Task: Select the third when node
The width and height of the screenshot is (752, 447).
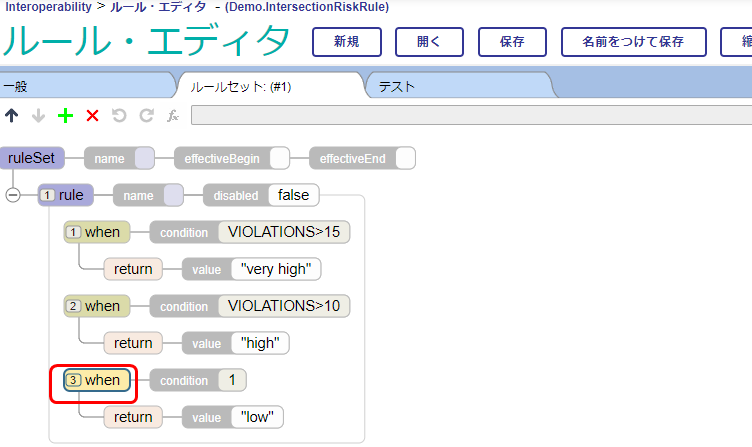Action: (x=93, y=380)
